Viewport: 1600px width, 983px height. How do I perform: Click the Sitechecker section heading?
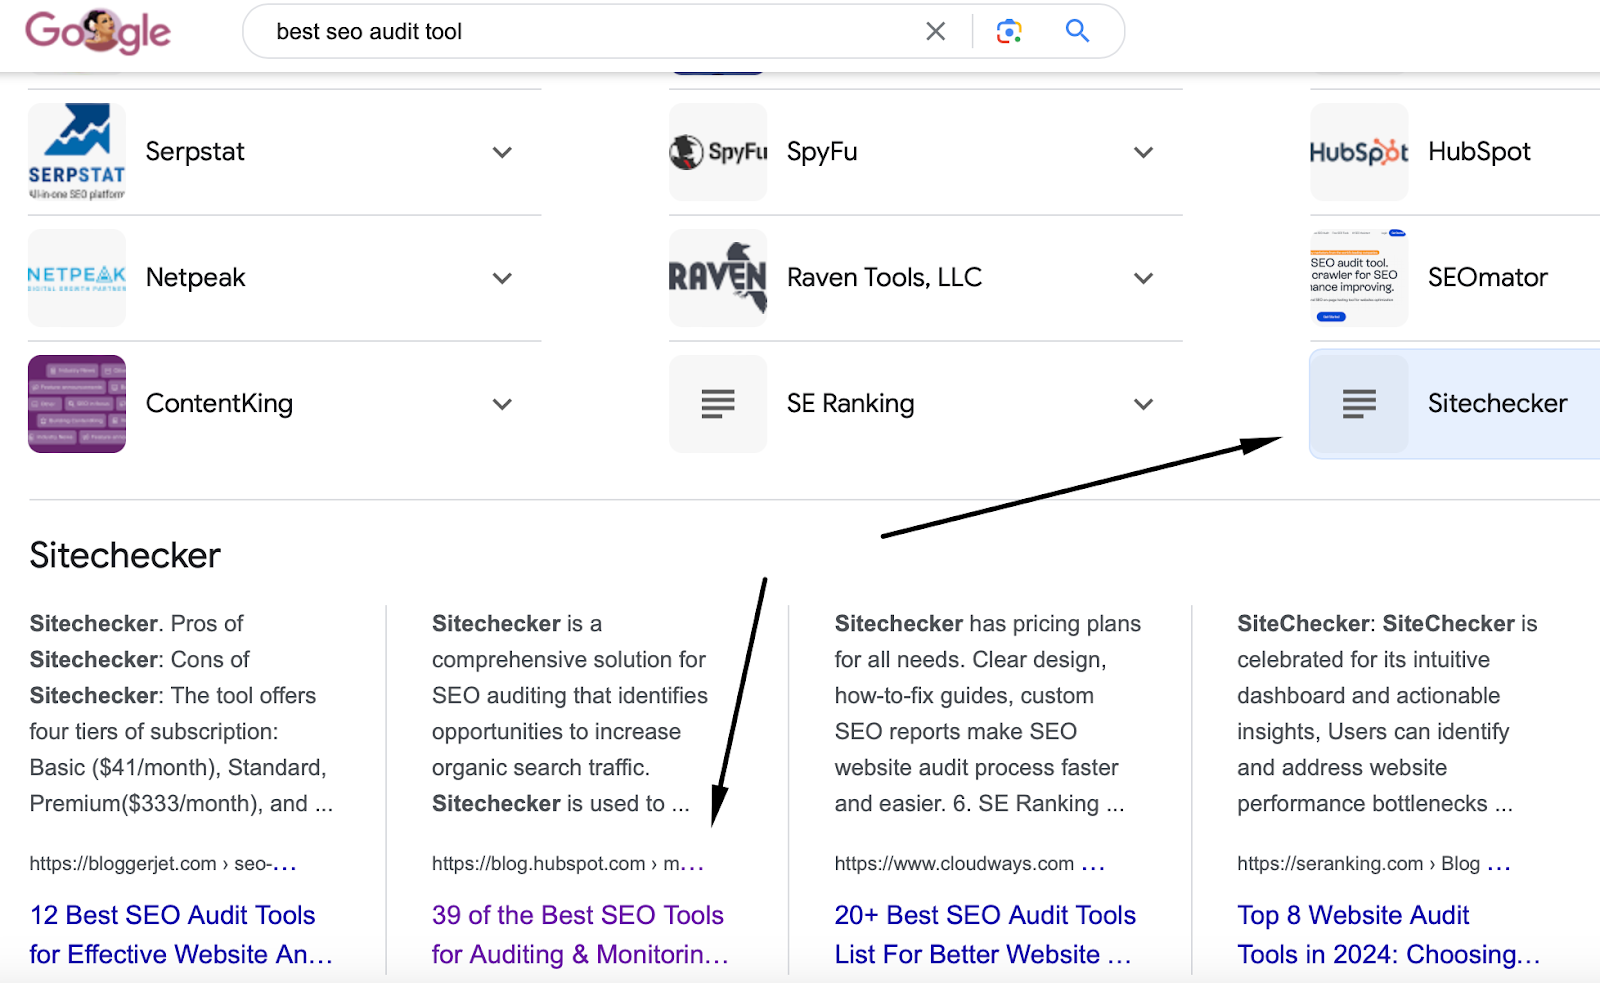(x=125, y=556)
